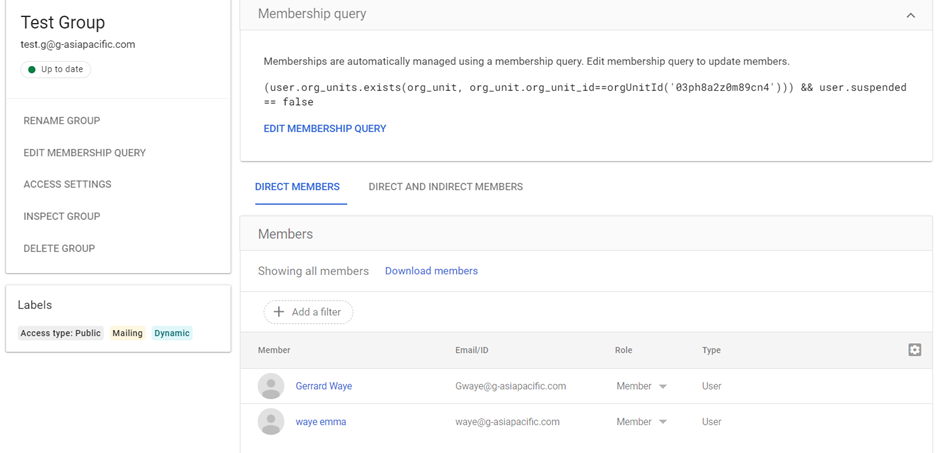Click the Members section heading
Image resolution: width=940 pixels, height=453 pixels.
pos(285,234)
